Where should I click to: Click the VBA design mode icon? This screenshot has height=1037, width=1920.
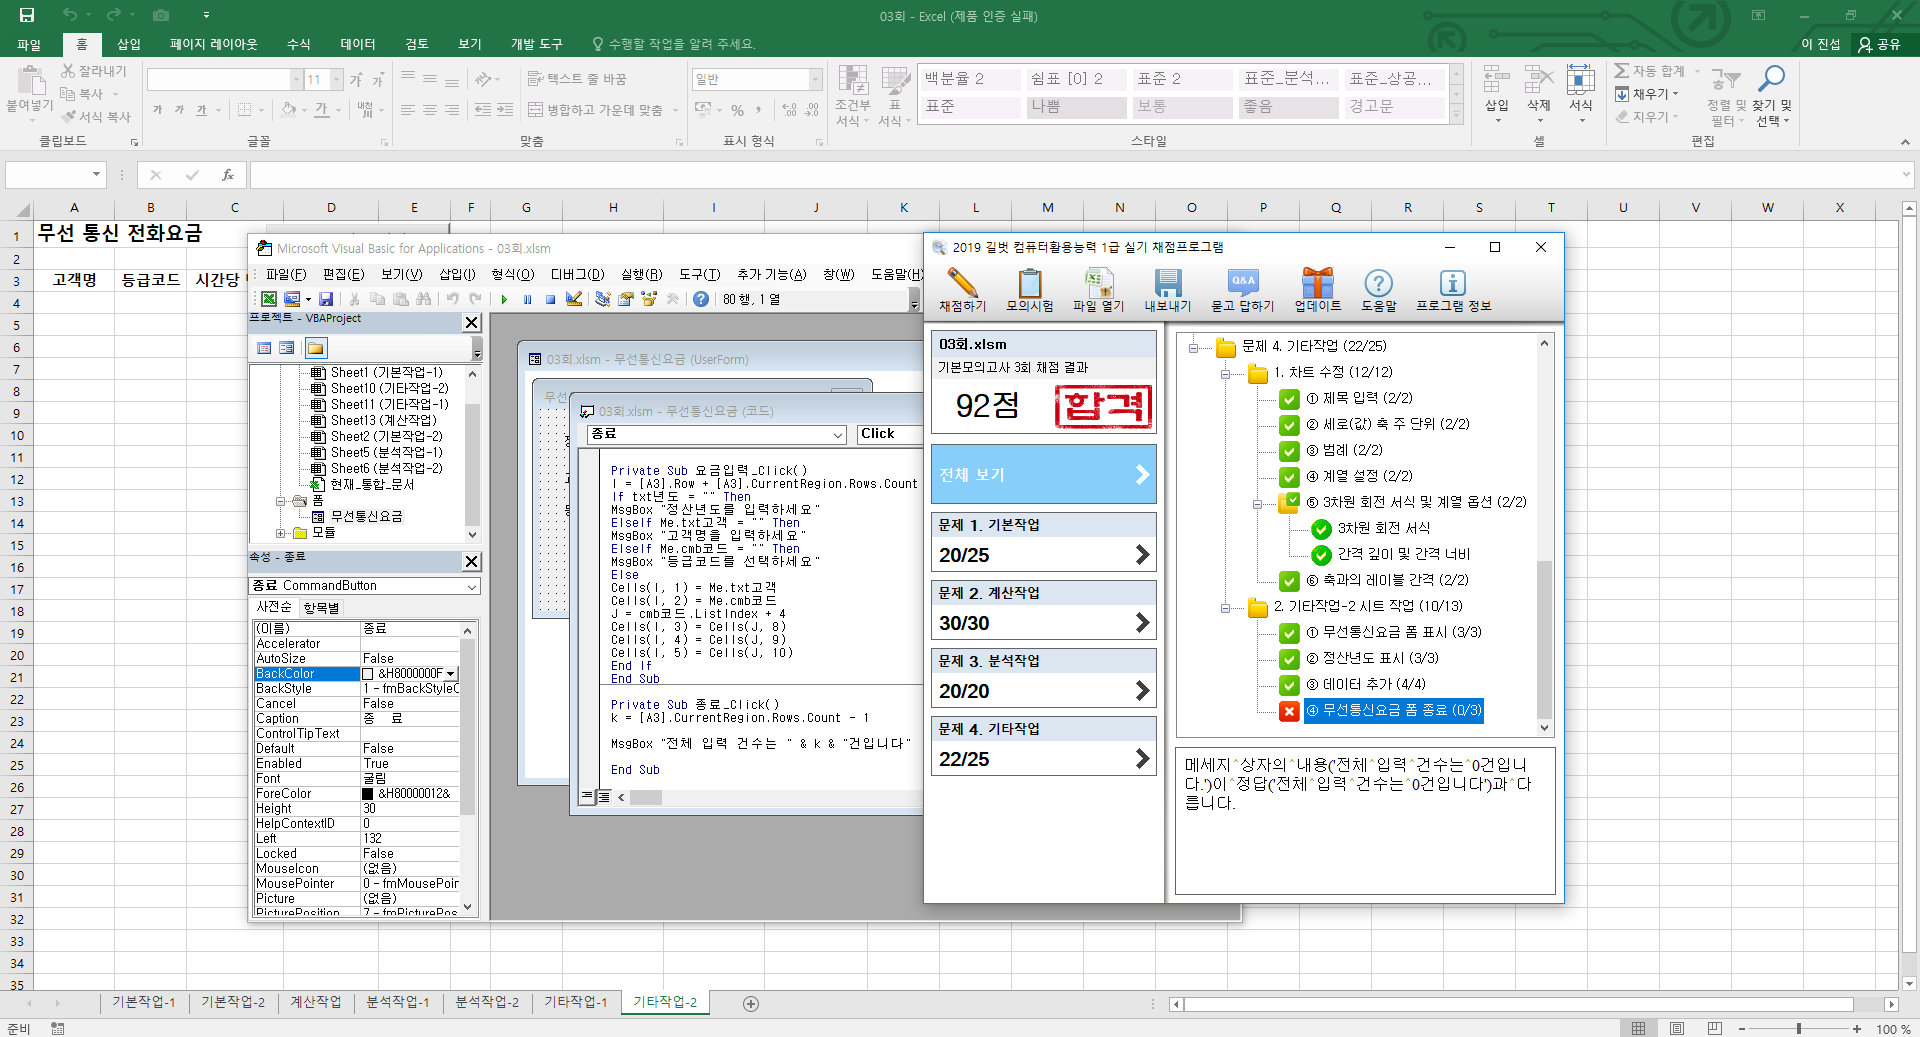pyautogui.click(x=574, y=299)
